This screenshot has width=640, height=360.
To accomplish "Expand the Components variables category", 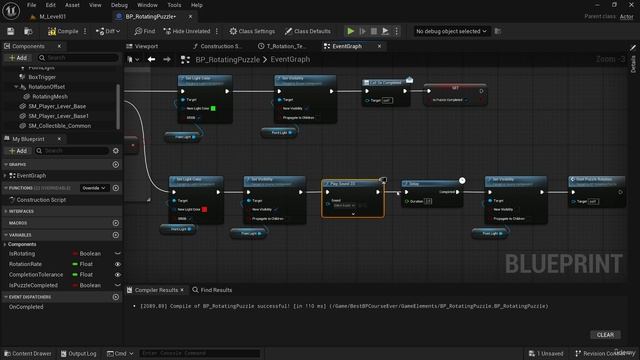I will point(5,244).
